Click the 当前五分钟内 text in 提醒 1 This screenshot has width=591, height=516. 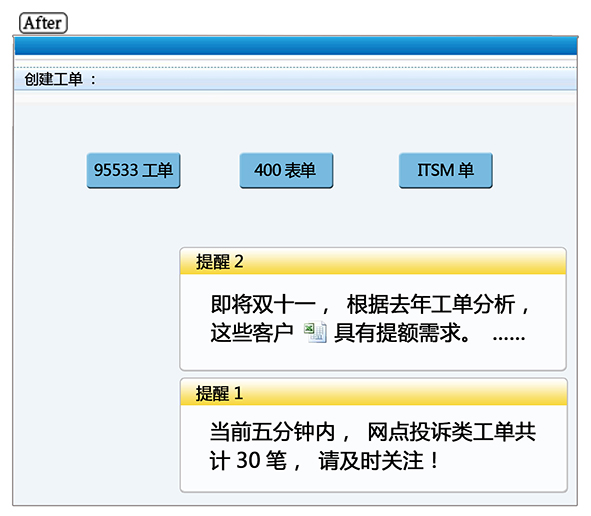[x=273, y=432]
